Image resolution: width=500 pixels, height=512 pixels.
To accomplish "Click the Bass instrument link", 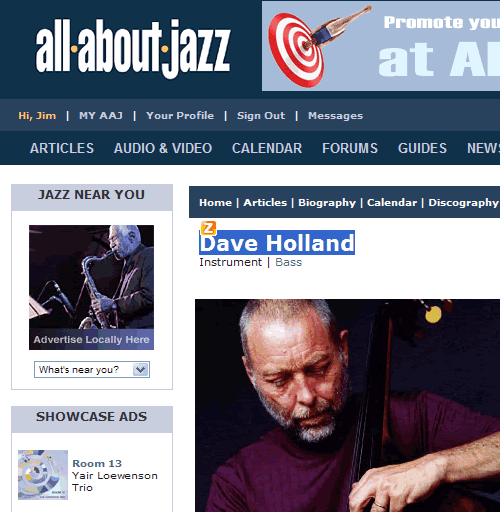I will coord(288,262).
